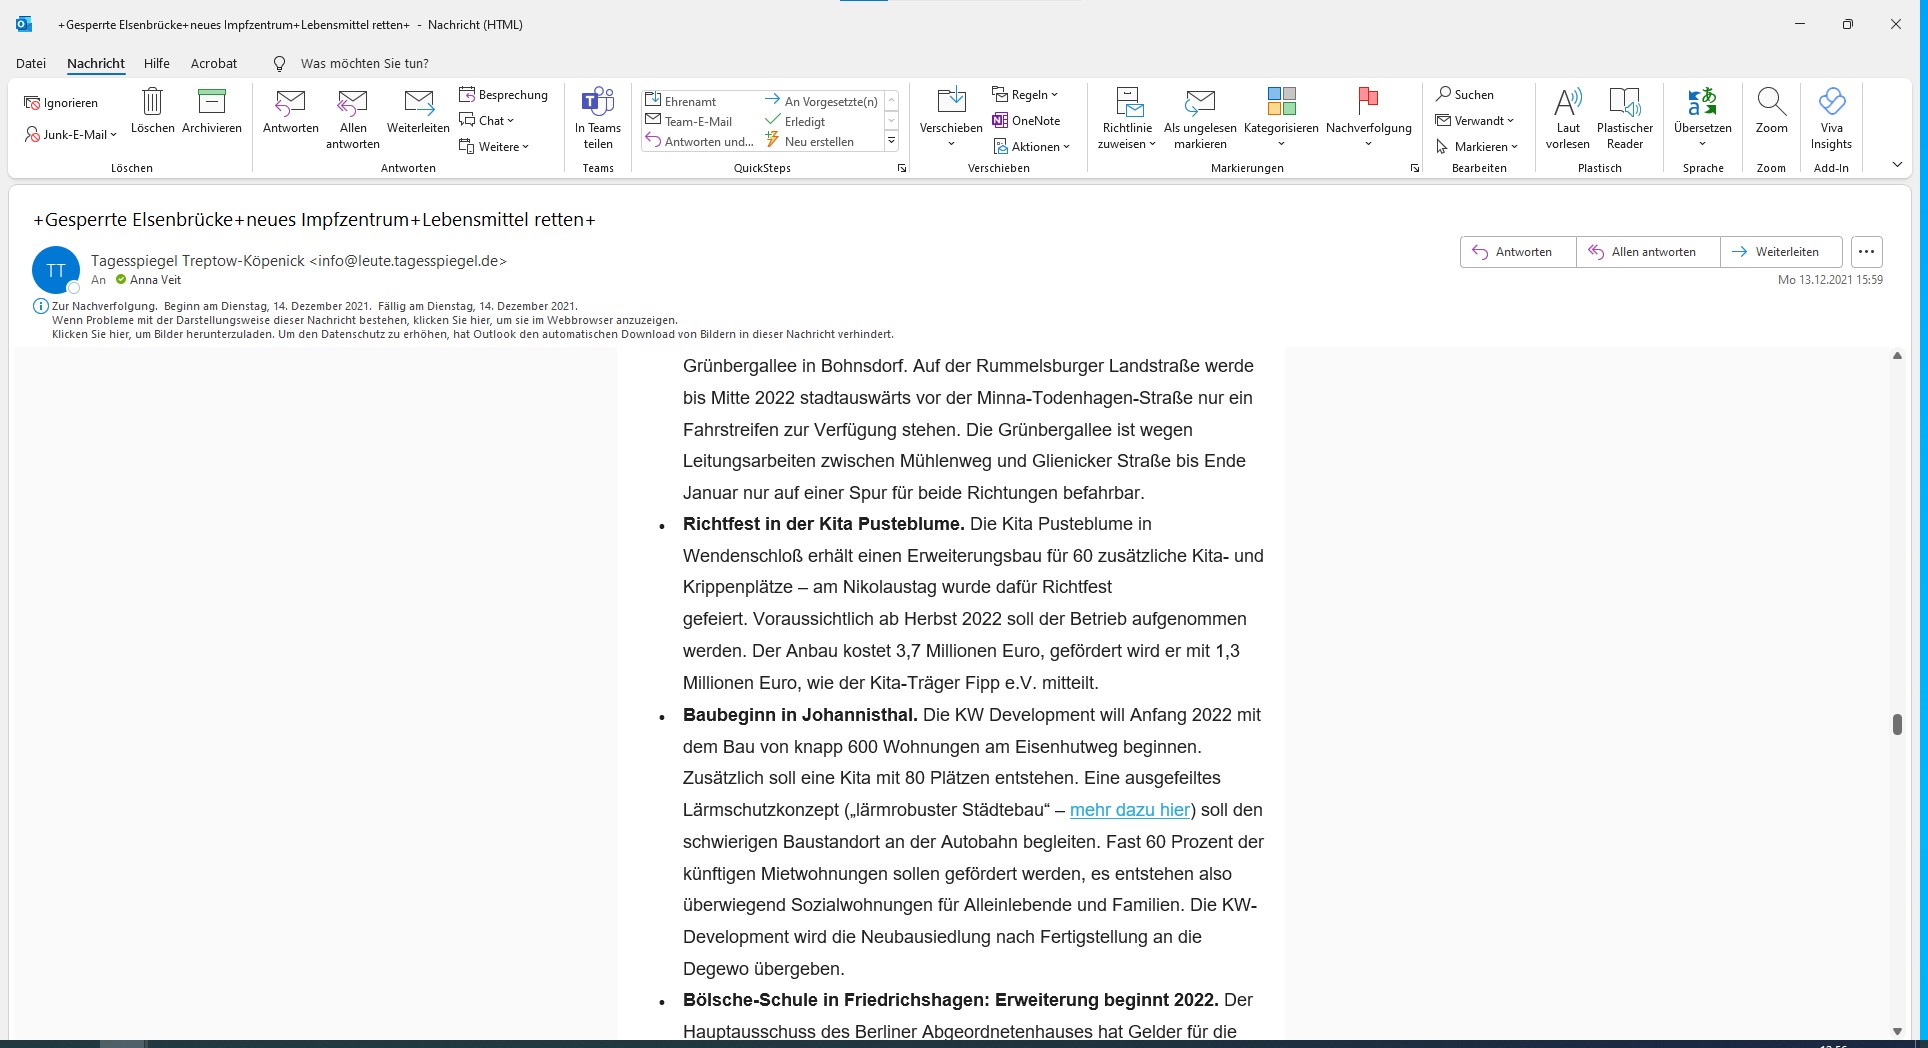Start Laut vorlesen read aloud
1928x1048 pixels.
1568,118
